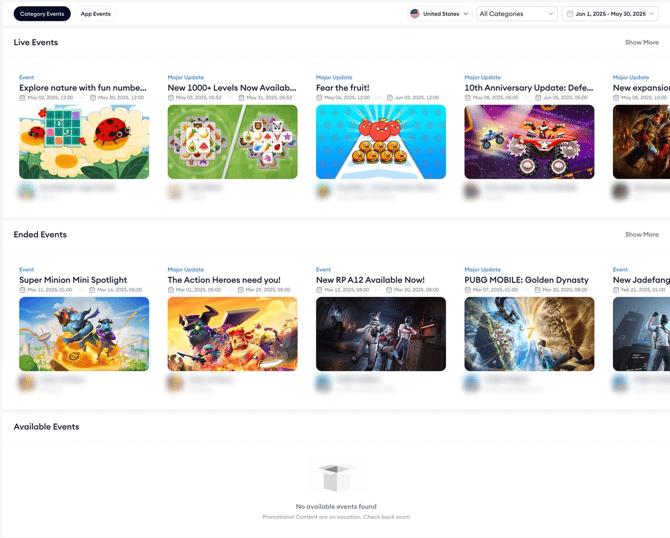Image resolution: width=670 pixels, height=538 pixels.
Task: Click the blurred app icon under Fear the fruit card
Action: (x=323, y=191)
